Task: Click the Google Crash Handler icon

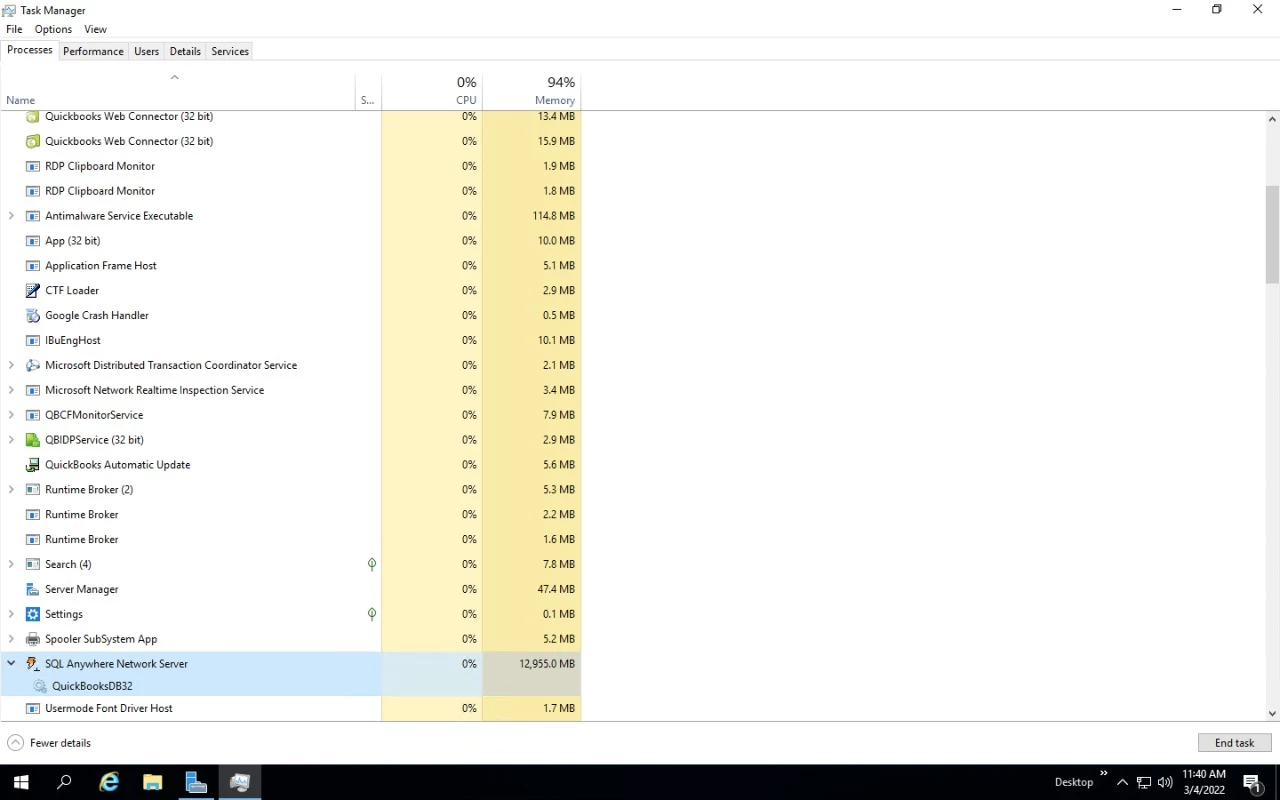Action: pyautogui.click(x=32, y=316)
